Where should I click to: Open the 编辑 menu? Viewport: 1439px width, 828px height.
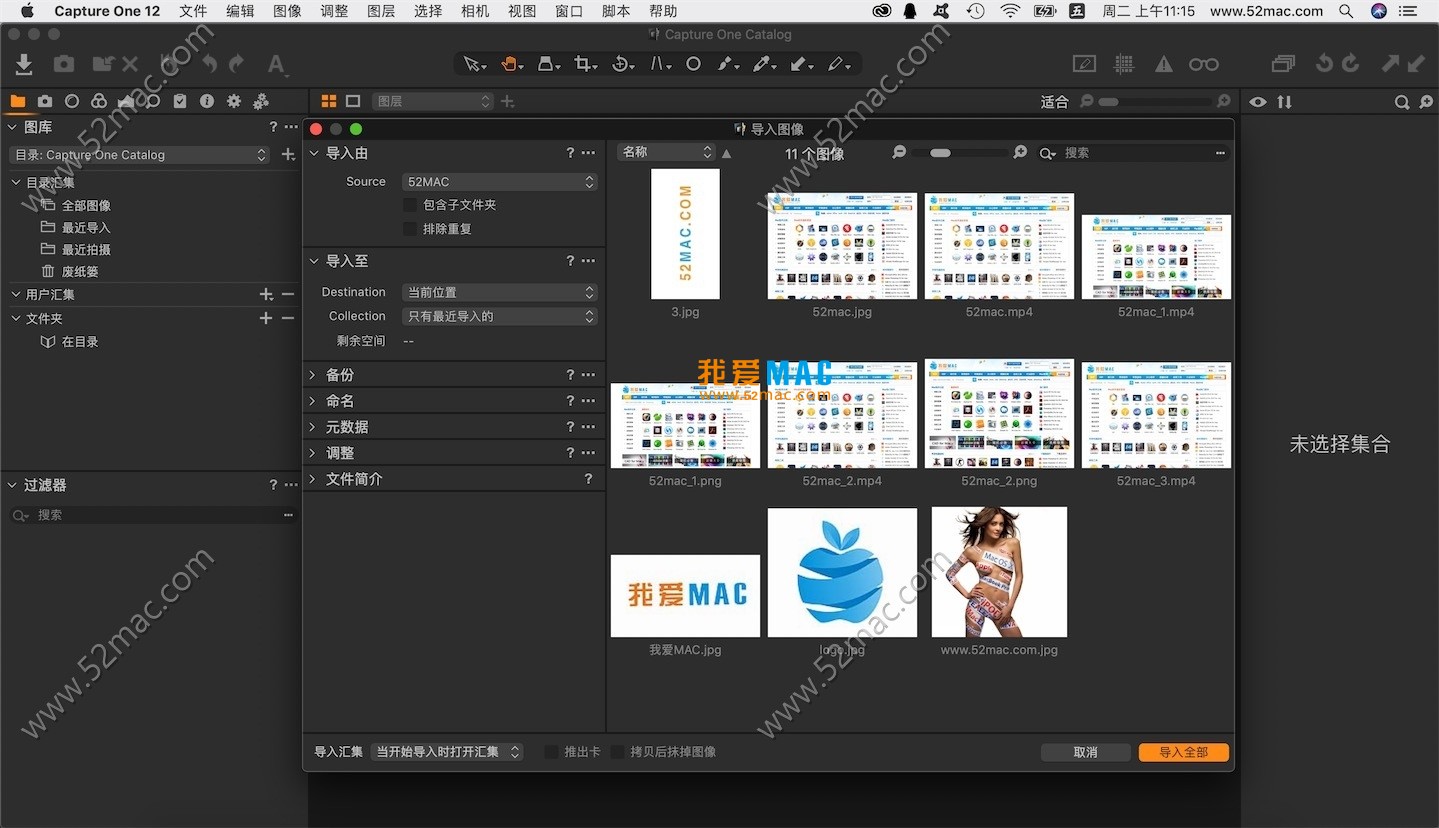240,11
